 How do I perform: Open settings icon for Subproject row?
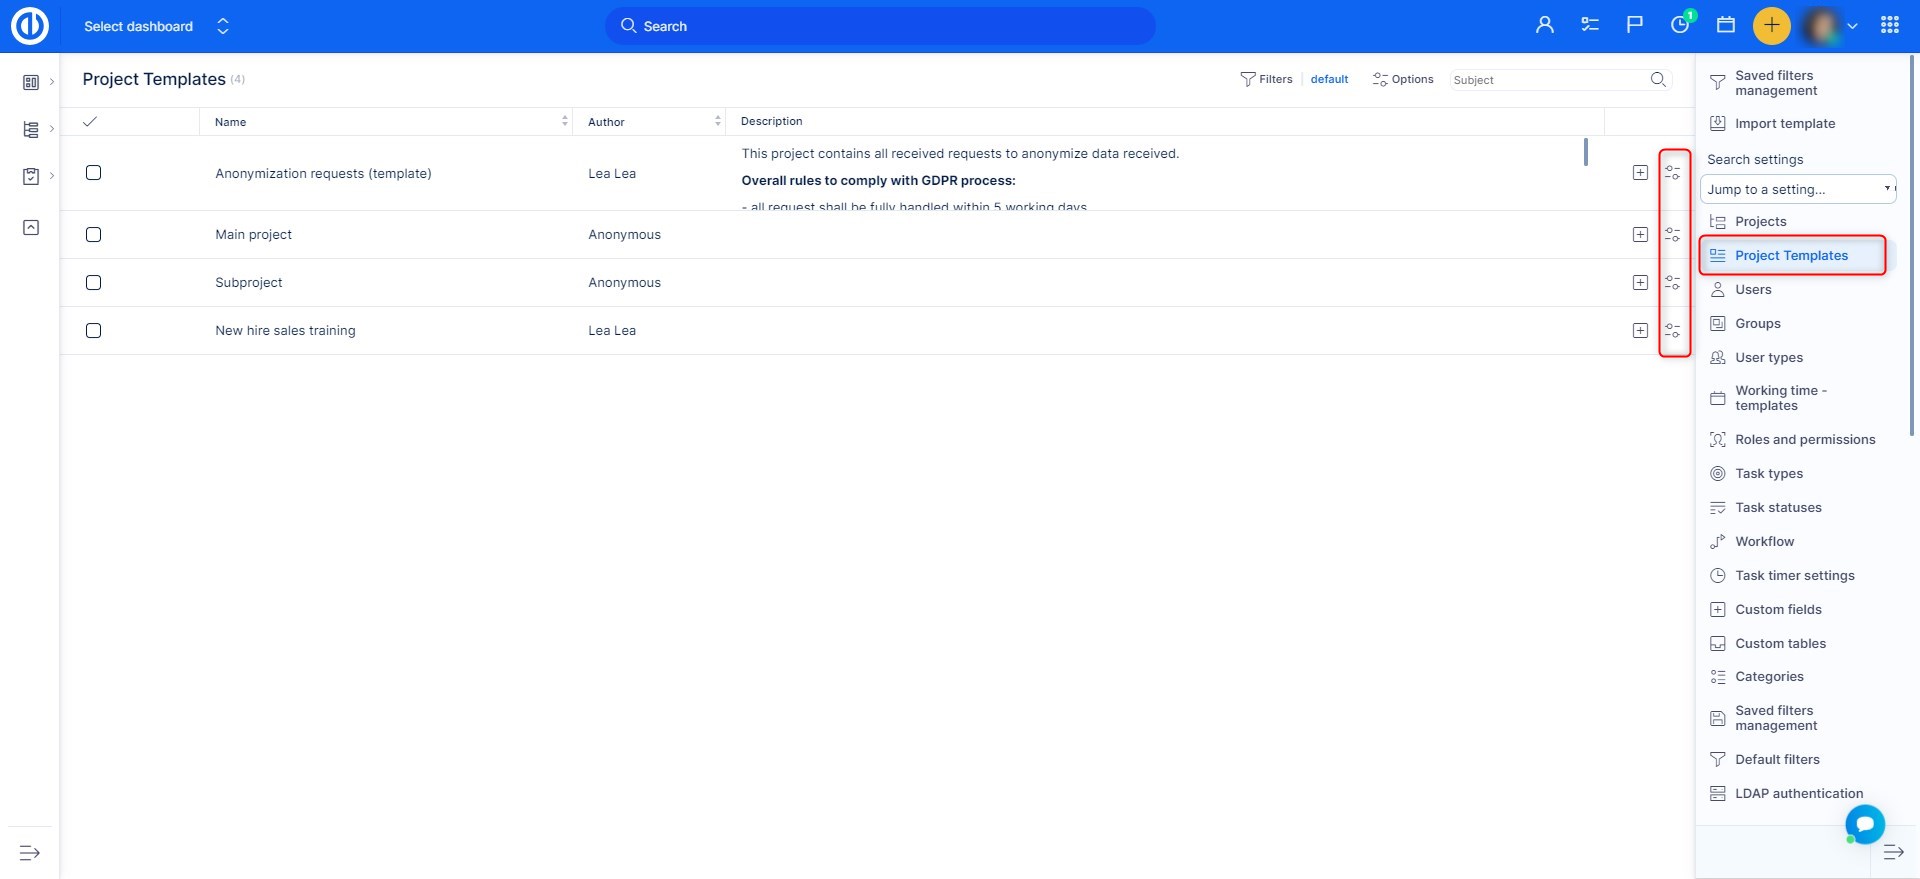tap(1672, 283)
